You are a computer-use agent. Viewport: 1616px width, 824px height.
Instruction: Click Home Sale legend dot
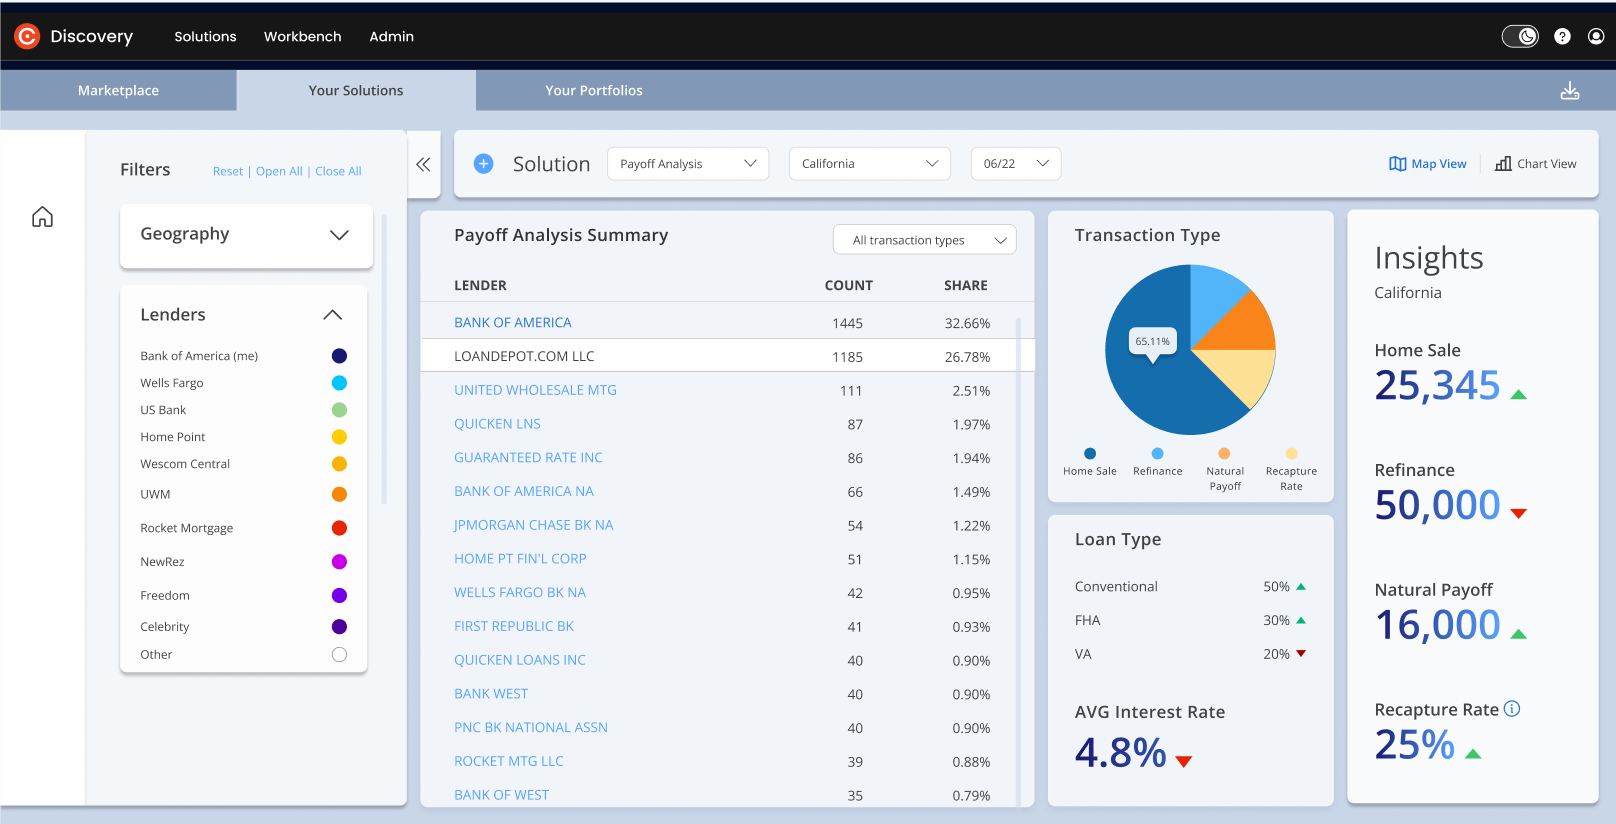pos(1090,453)
